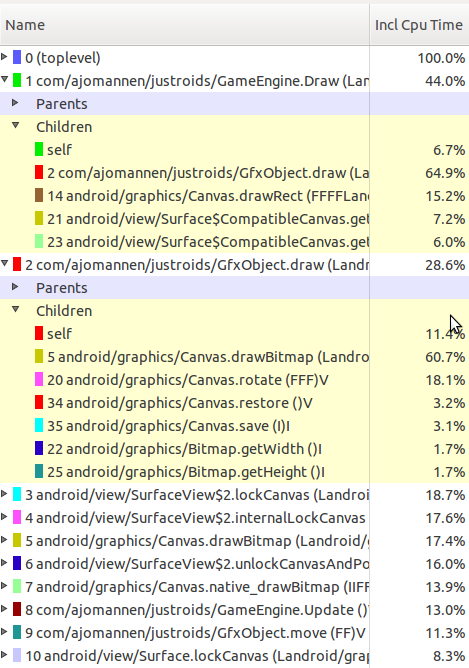This screenshot has height=668, width=469.
Task: Click dark red swatch of GameEngine.Update
Action: coord(17,609)
